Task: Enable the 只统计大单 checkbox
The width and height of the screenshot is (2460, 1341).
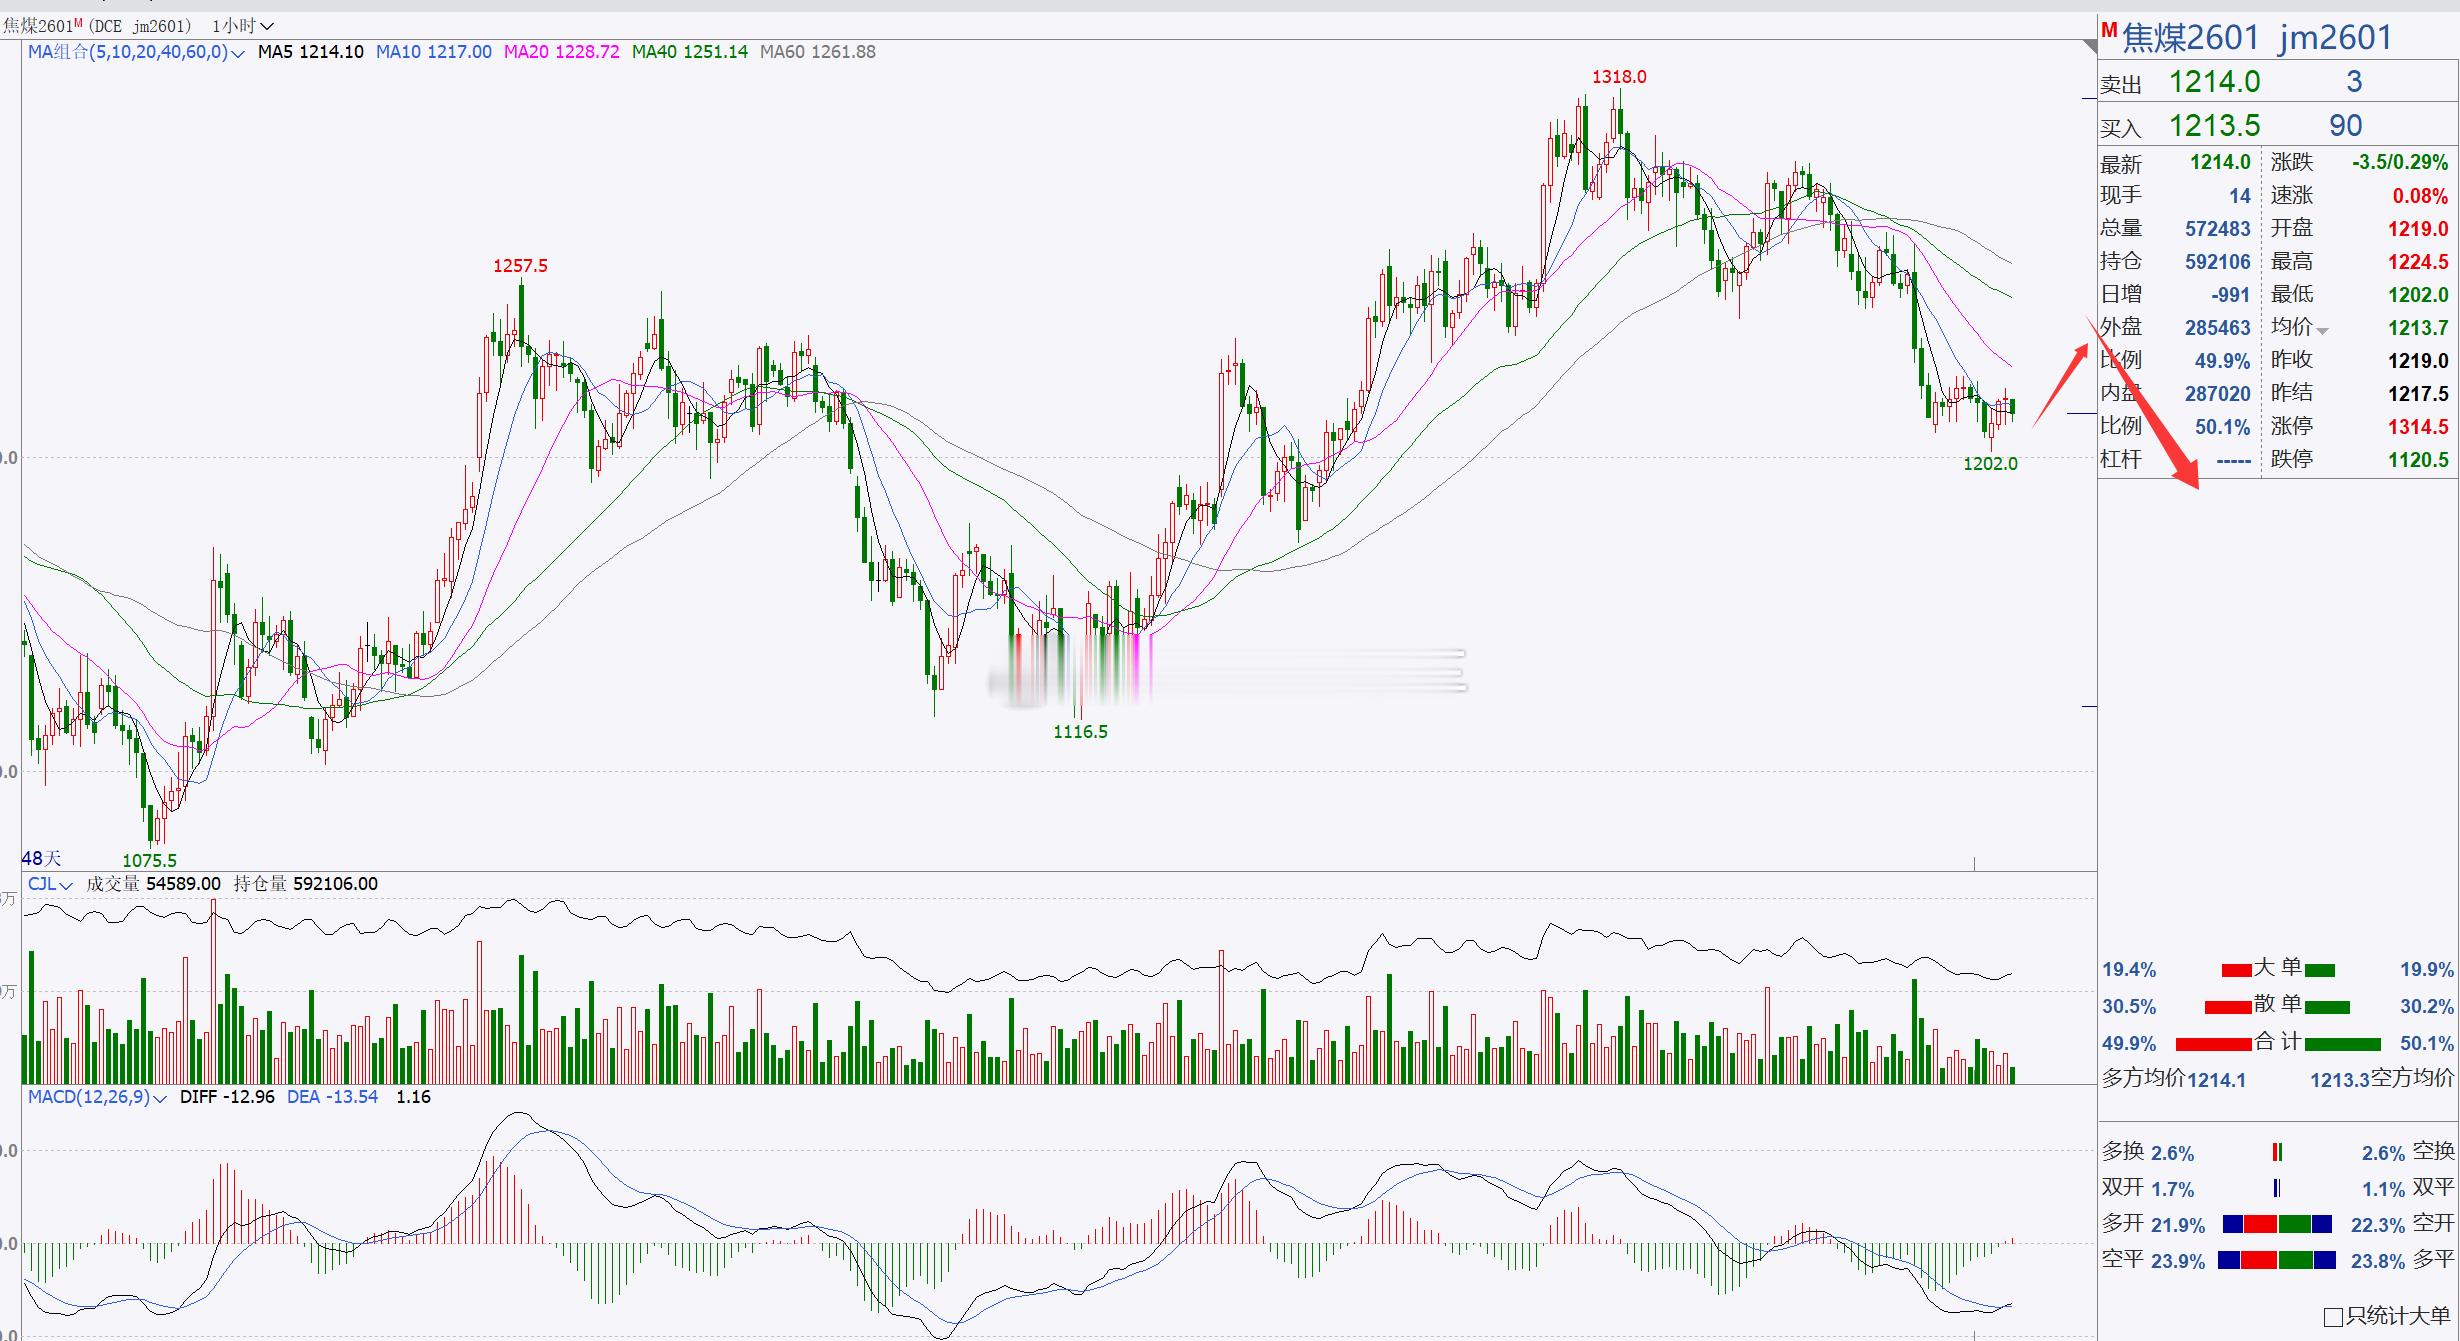Action: pos(2333,1317)
